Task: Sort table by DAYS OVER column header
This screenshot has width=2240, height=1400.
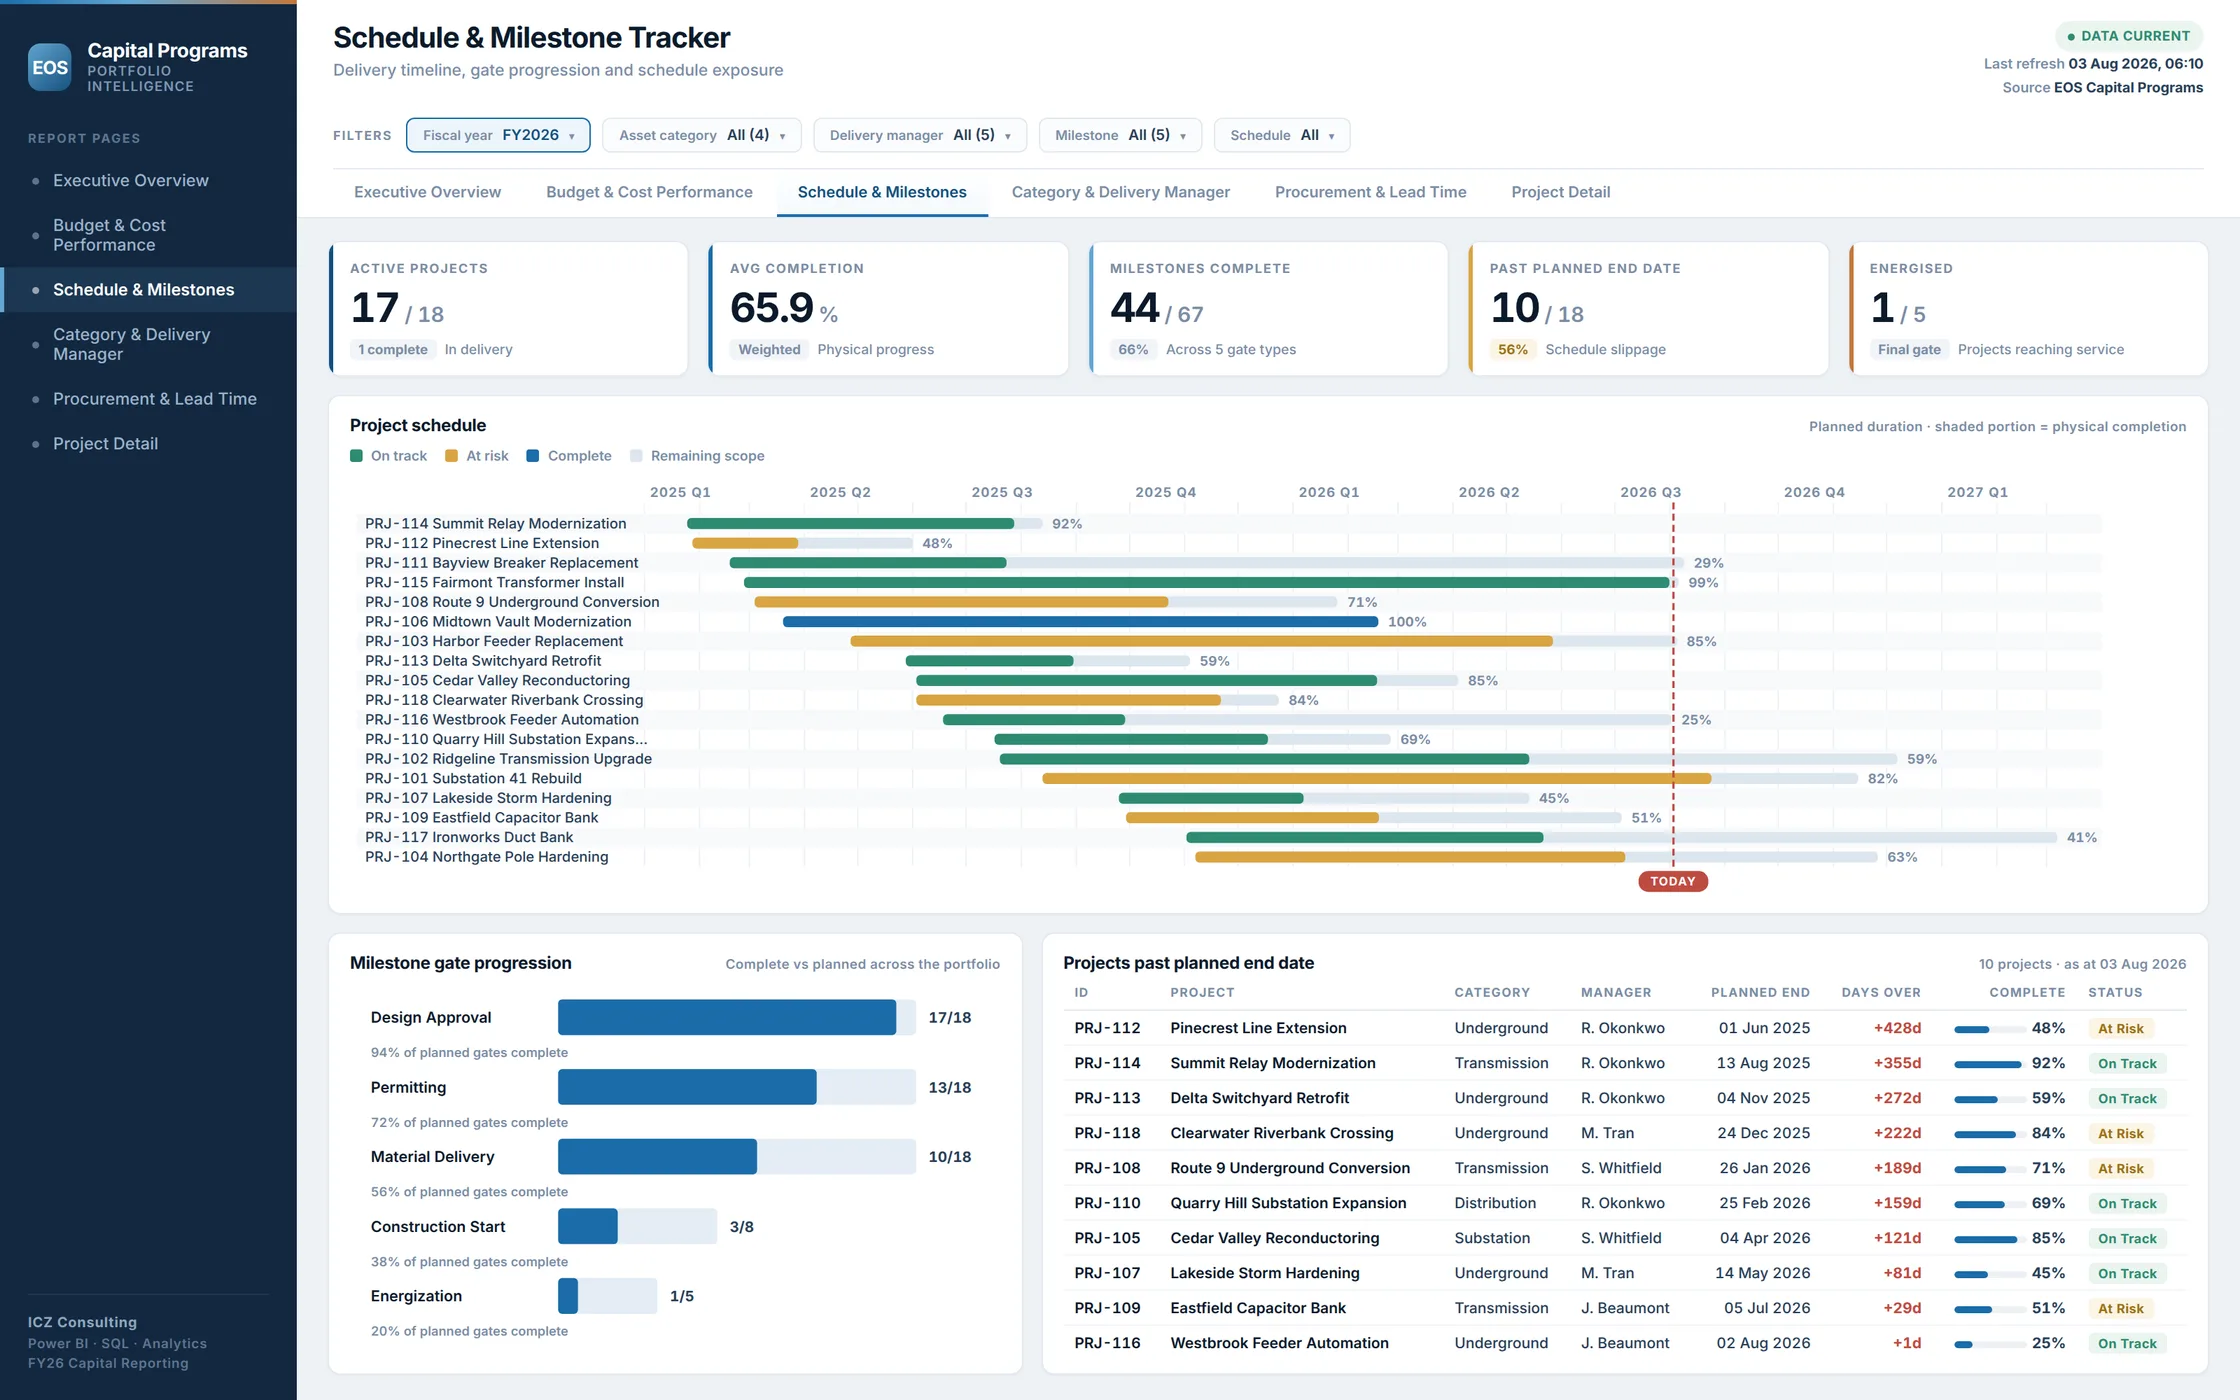Action: coord(1881,993)
